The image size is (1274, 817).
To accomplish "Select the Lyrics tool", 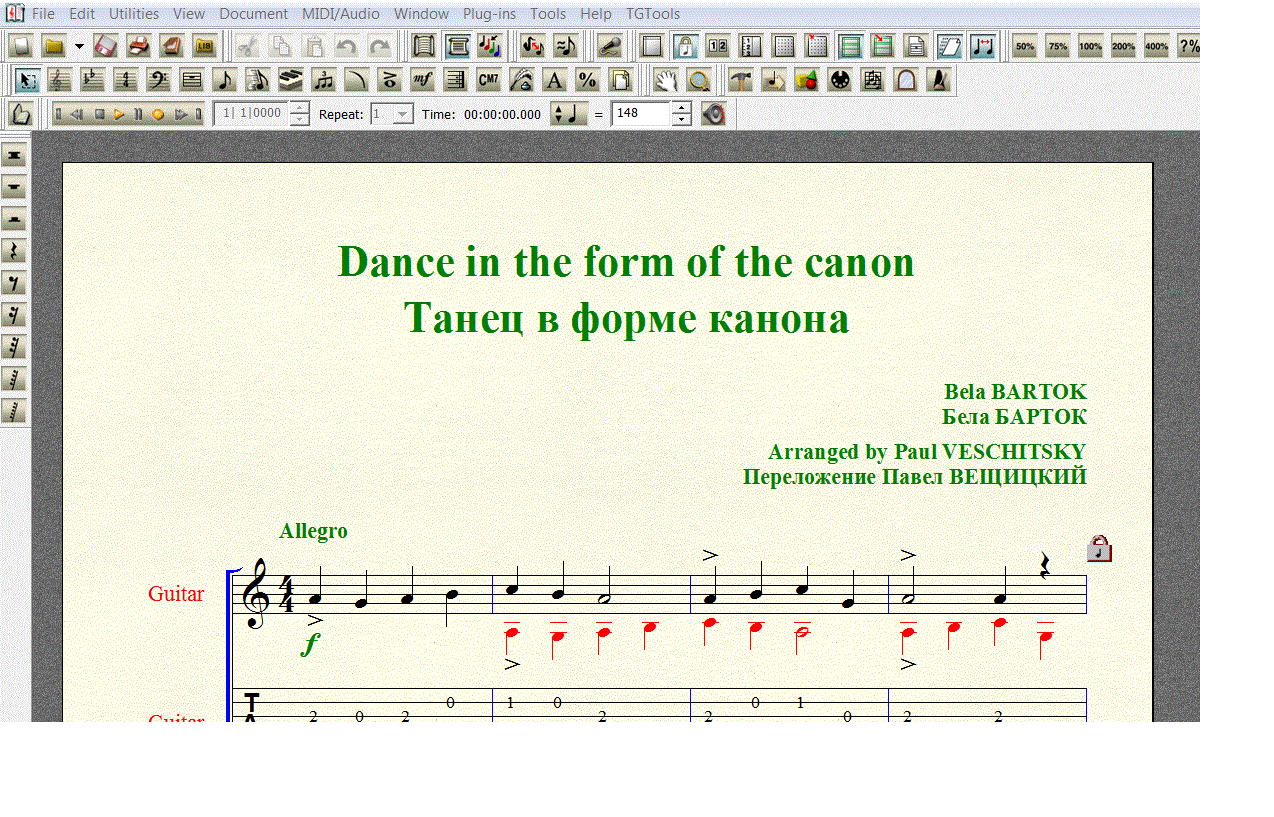I will pyautogui.click(x=521, y=80).
